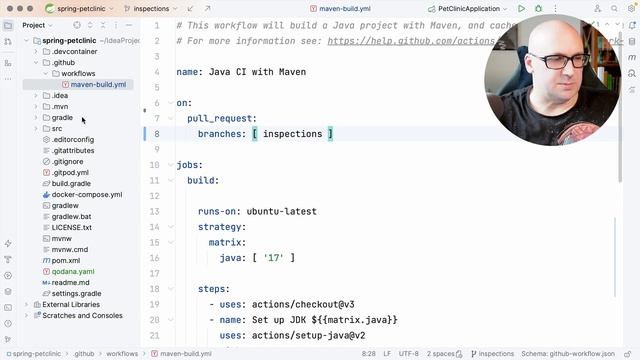
Task: Open the PetClinicApplication run configuration dropdown
Action: click(468, 9)
